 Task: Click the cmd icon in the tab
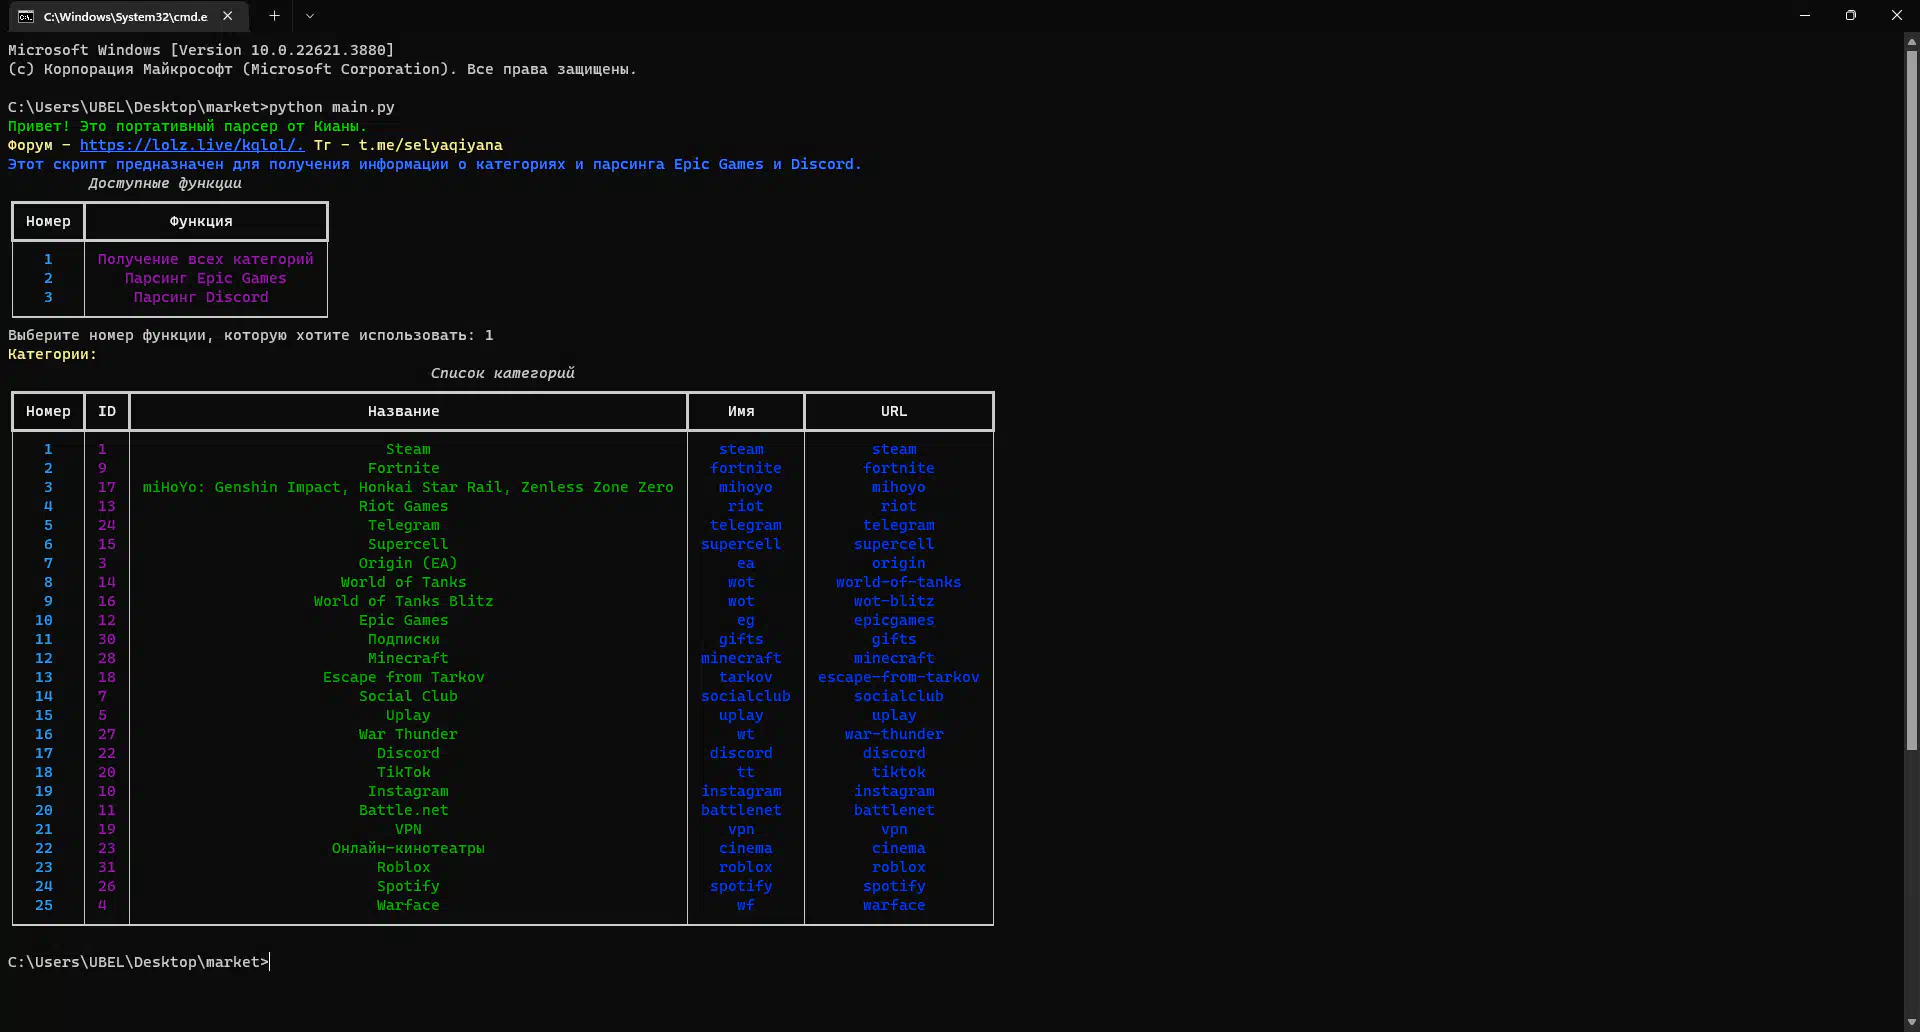click(x=26, y=16)
